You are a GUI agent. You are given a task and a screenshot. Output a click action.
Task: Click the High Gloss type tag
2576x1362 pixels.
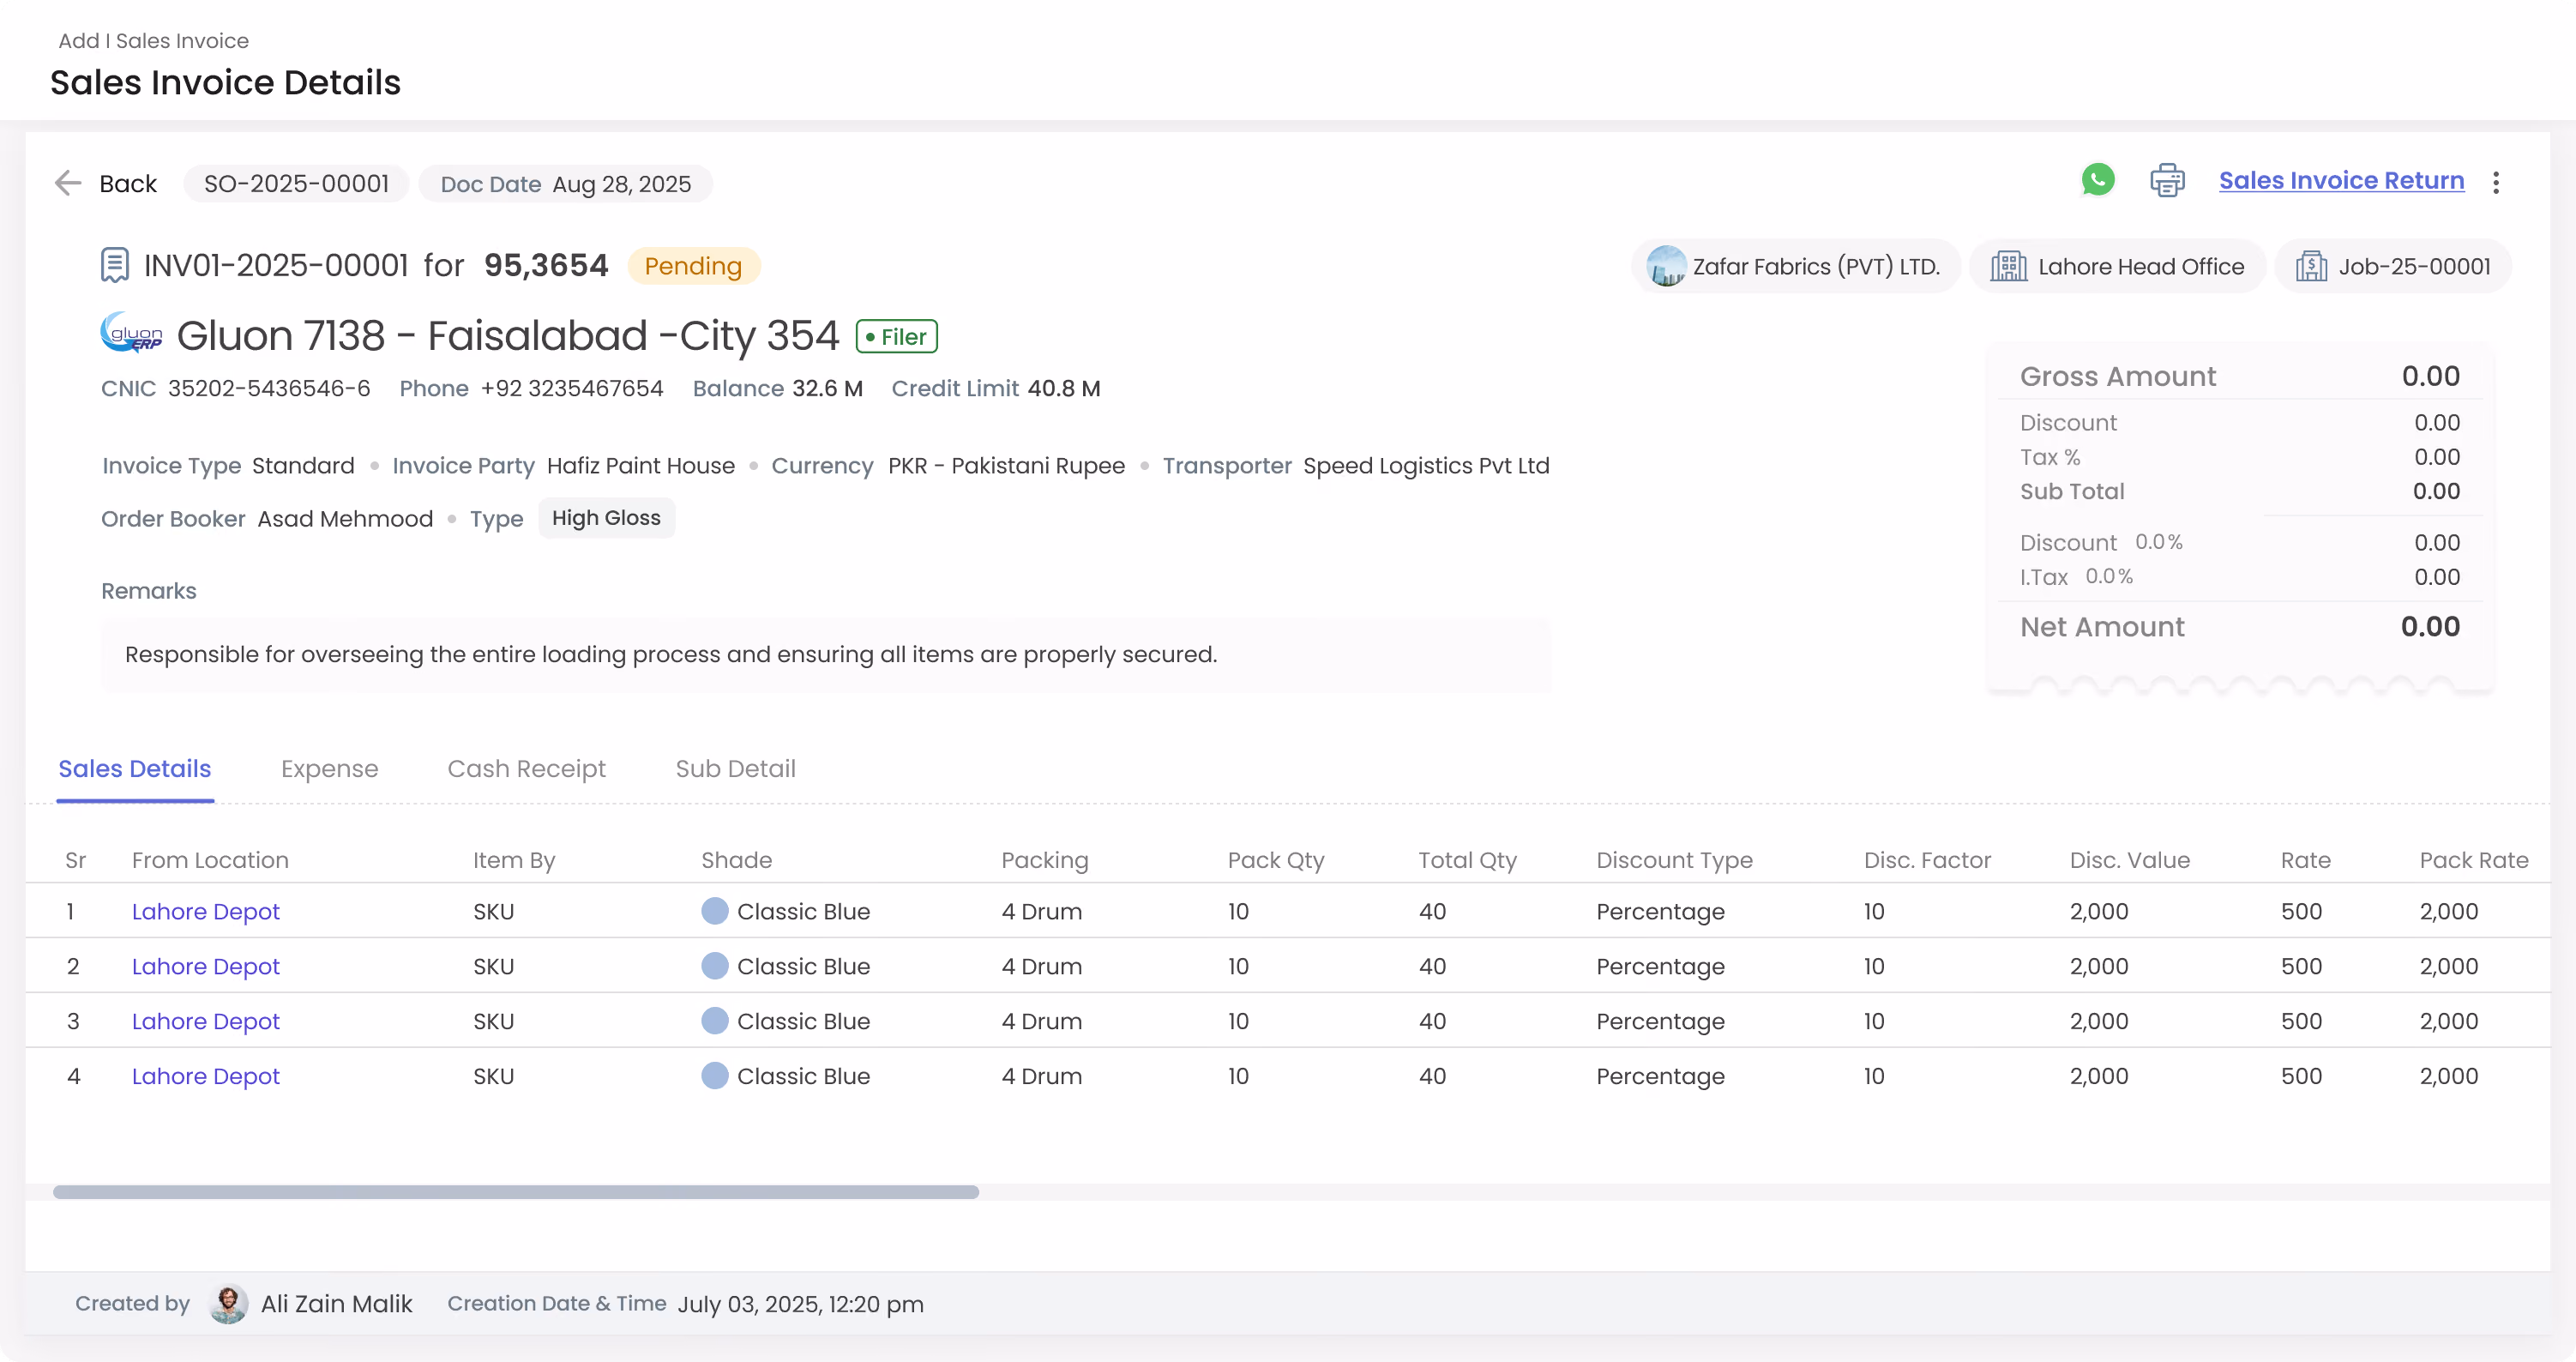click(606, 518)
